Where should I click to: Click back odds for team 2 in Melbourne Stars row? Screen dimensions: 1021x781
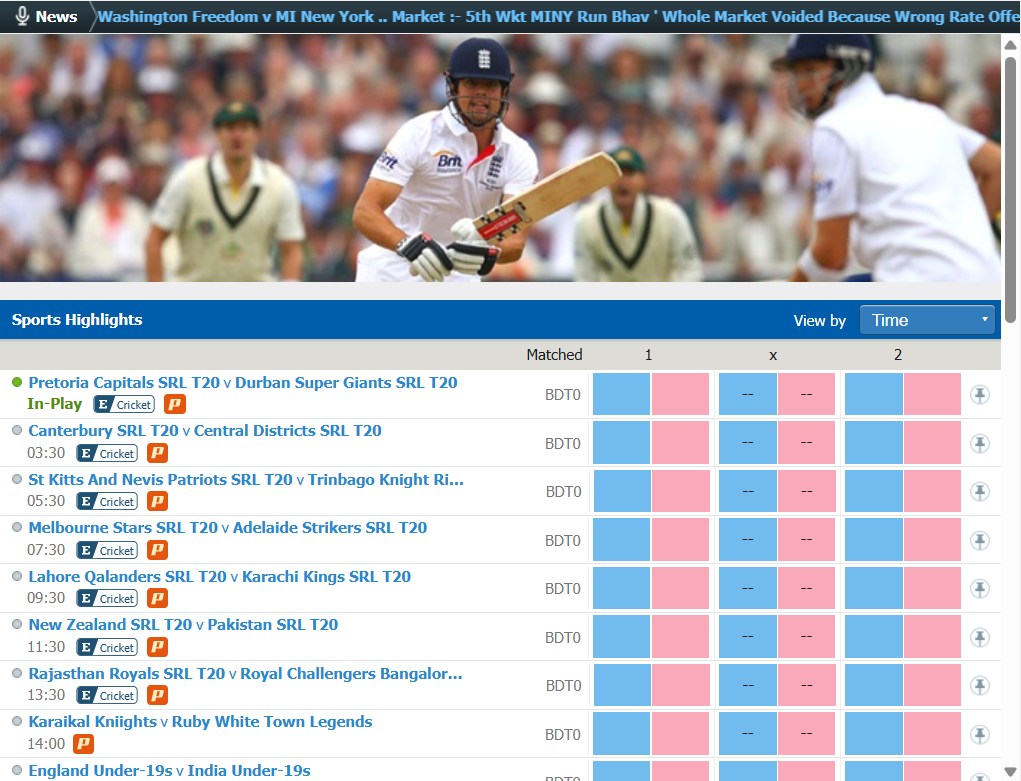873,539
